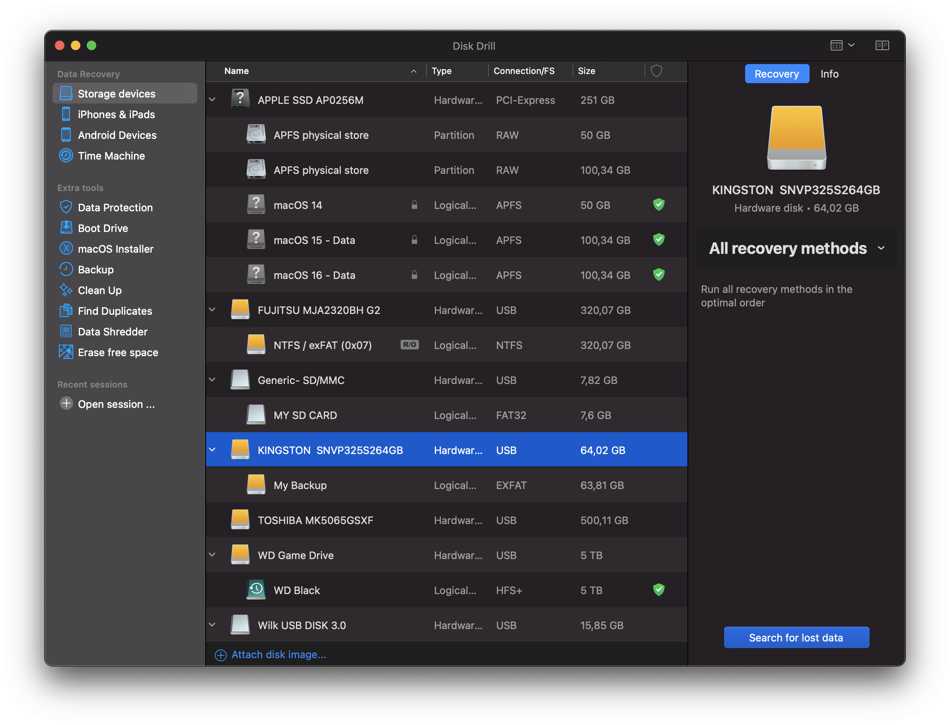Click the Data Shredder label

pyautogui.click(x=113, y=331)
